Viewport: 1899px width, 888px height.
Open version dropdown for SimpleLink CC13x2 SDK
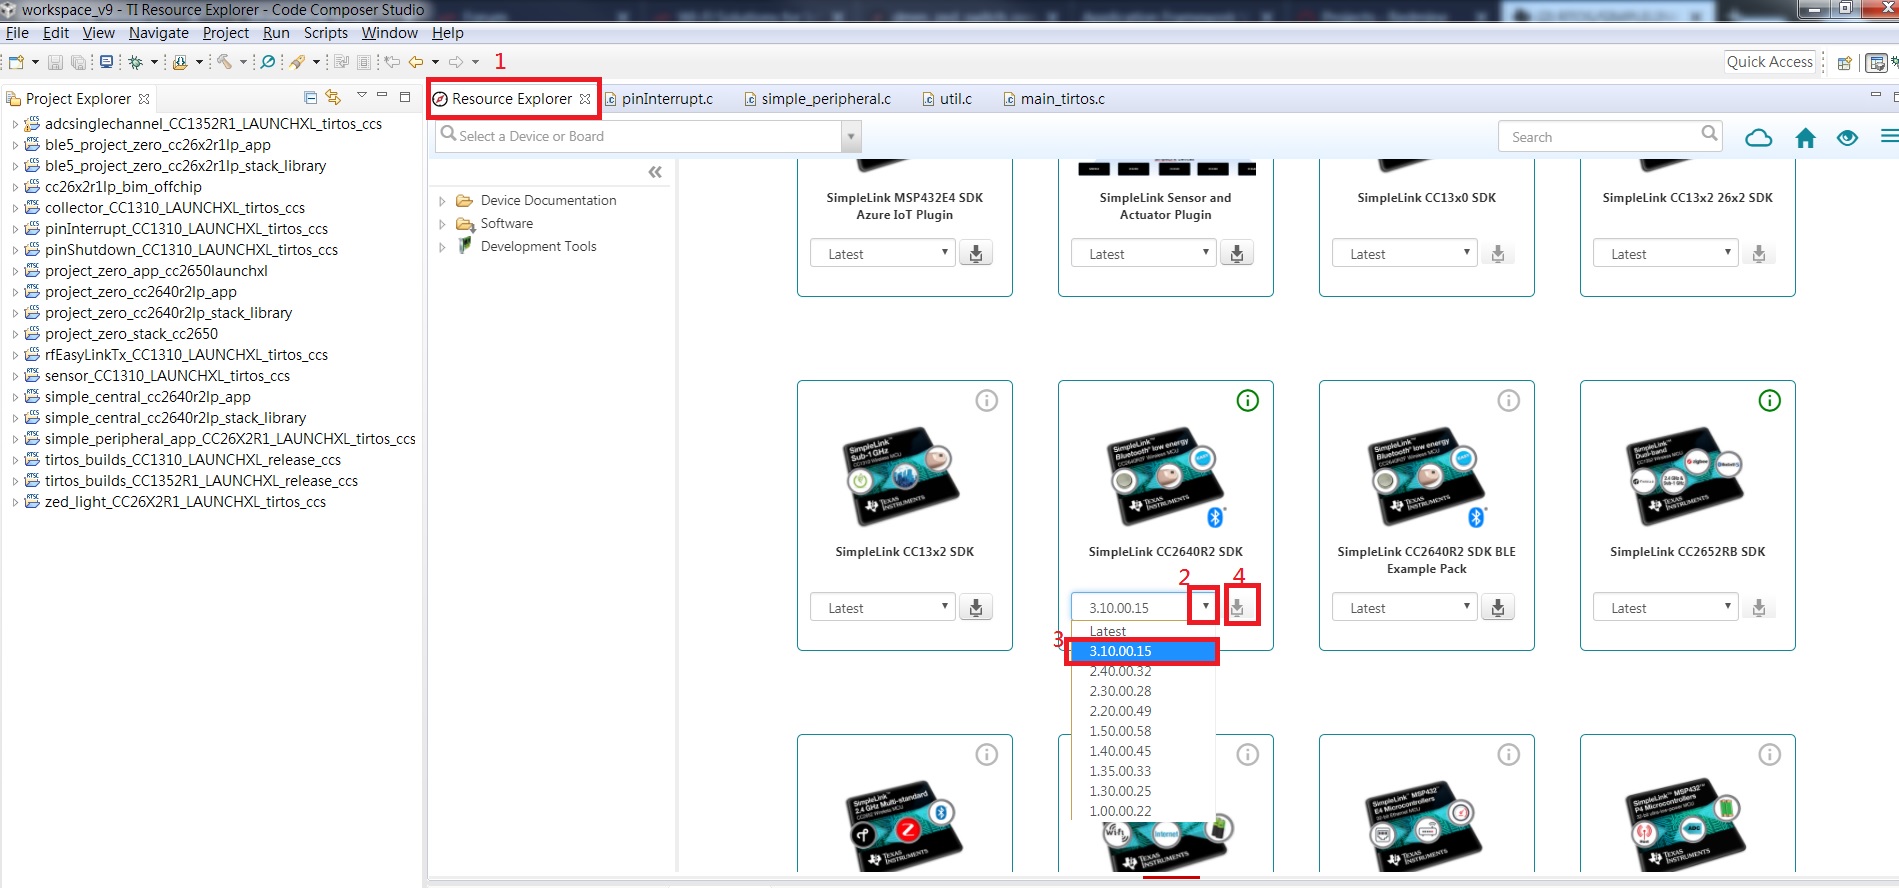pos(884,607)
